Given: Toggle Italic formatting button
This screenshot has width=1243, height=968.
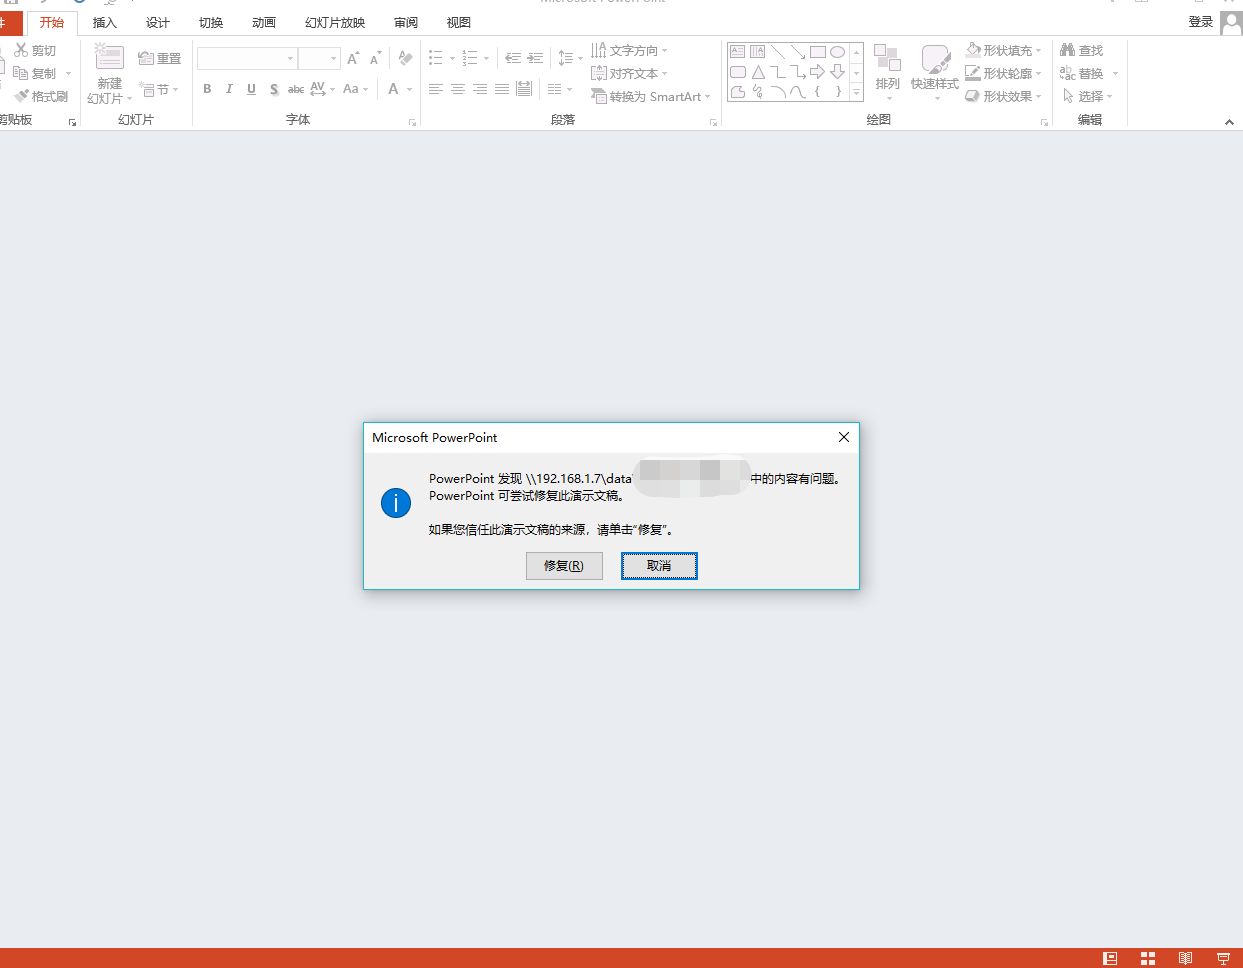Looking at the screenshot, I should tap(229, 89).
